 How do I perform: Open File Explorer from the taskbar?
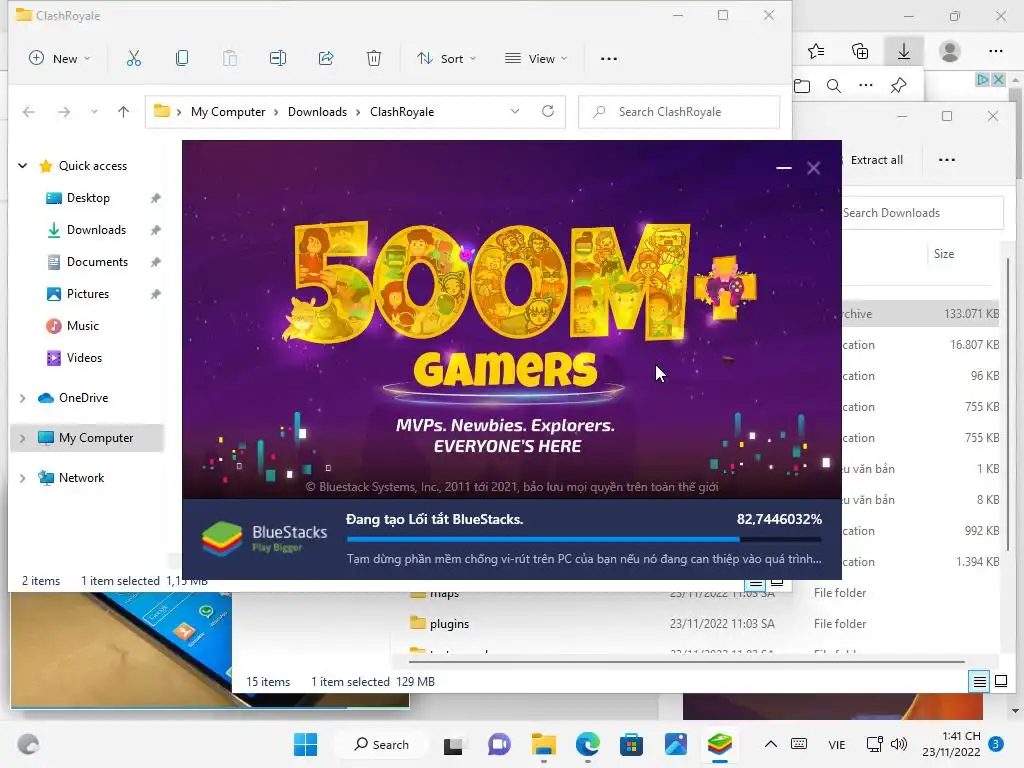[x=543, y=744]
